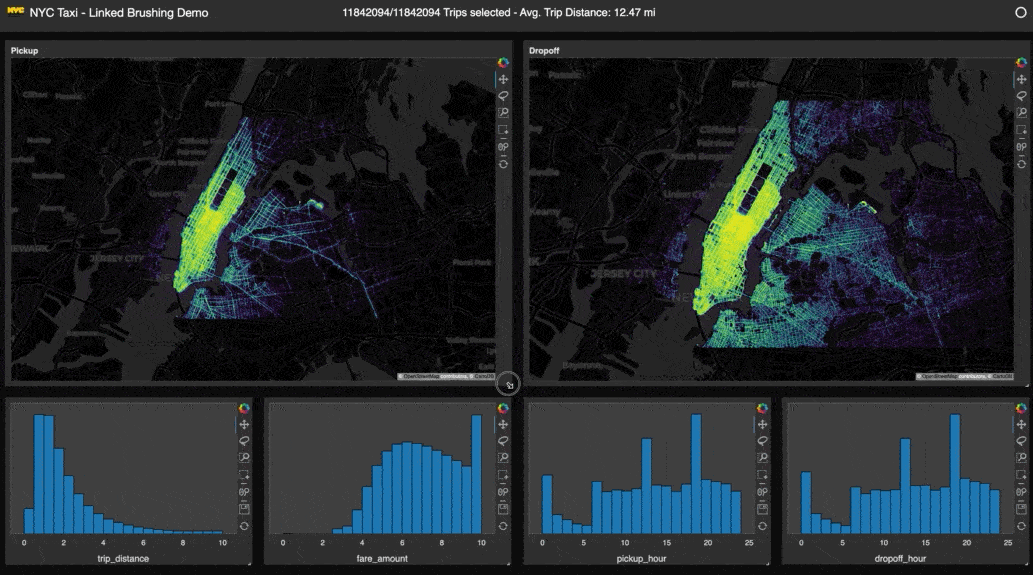Image resolution: width=1033 pixels, height=575 pixels.
Task: Click the circular busy indicator top right
Action: 1020,14
